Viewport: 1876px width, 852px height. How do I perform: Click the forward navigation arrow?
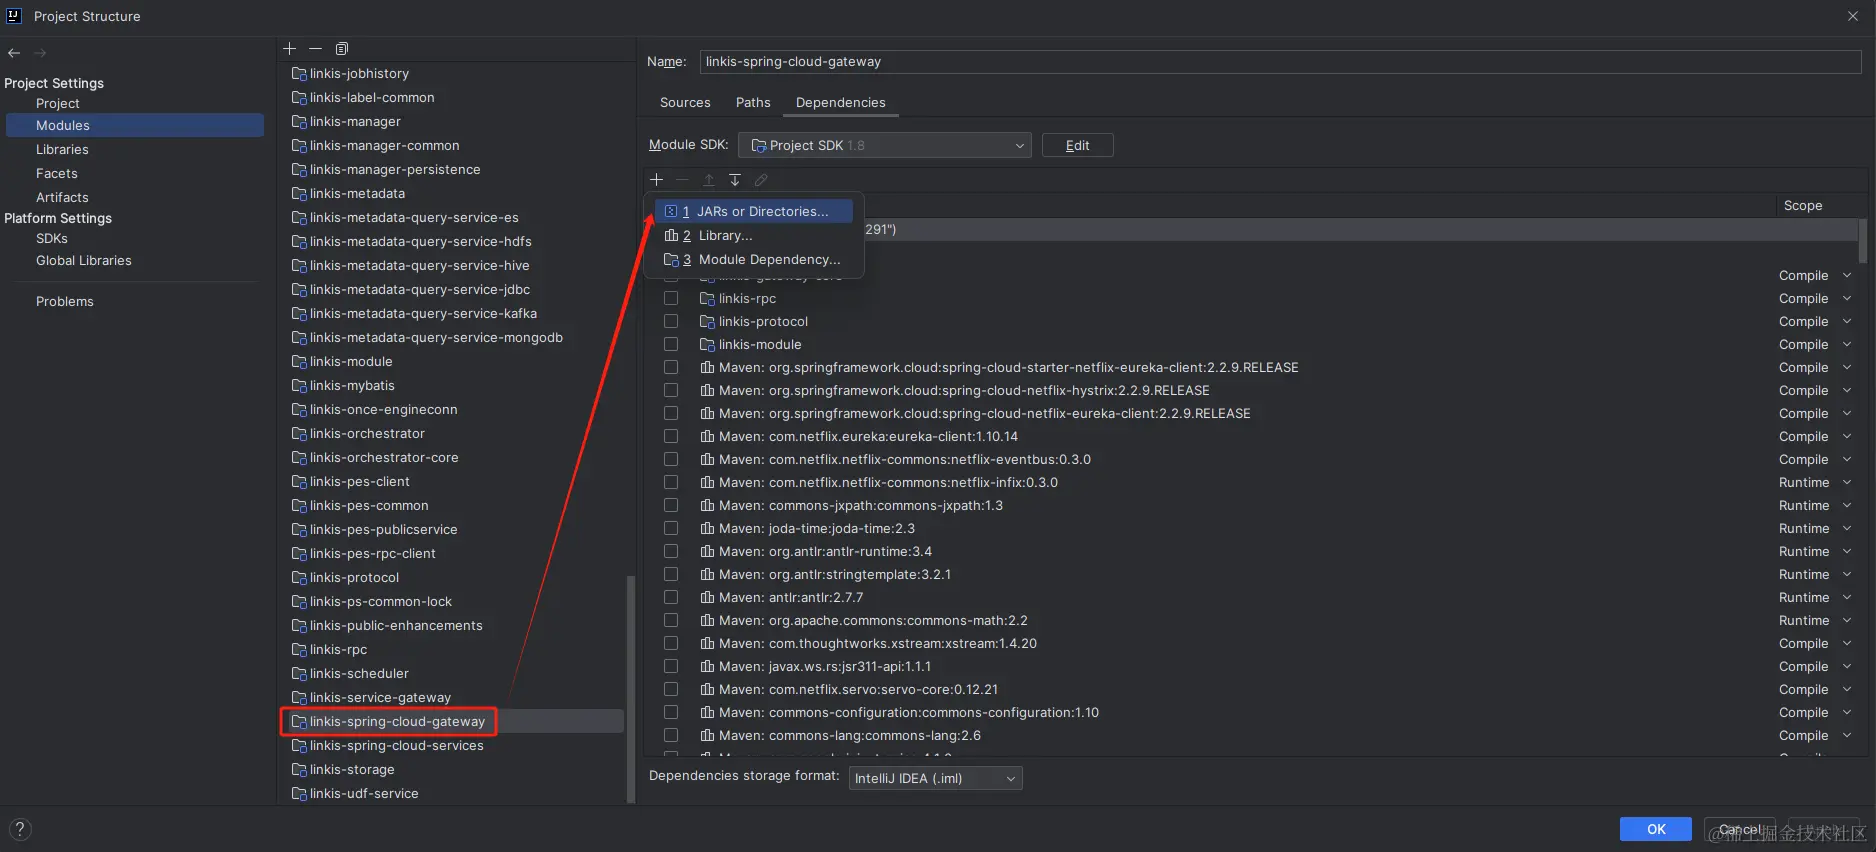[40, 53]
